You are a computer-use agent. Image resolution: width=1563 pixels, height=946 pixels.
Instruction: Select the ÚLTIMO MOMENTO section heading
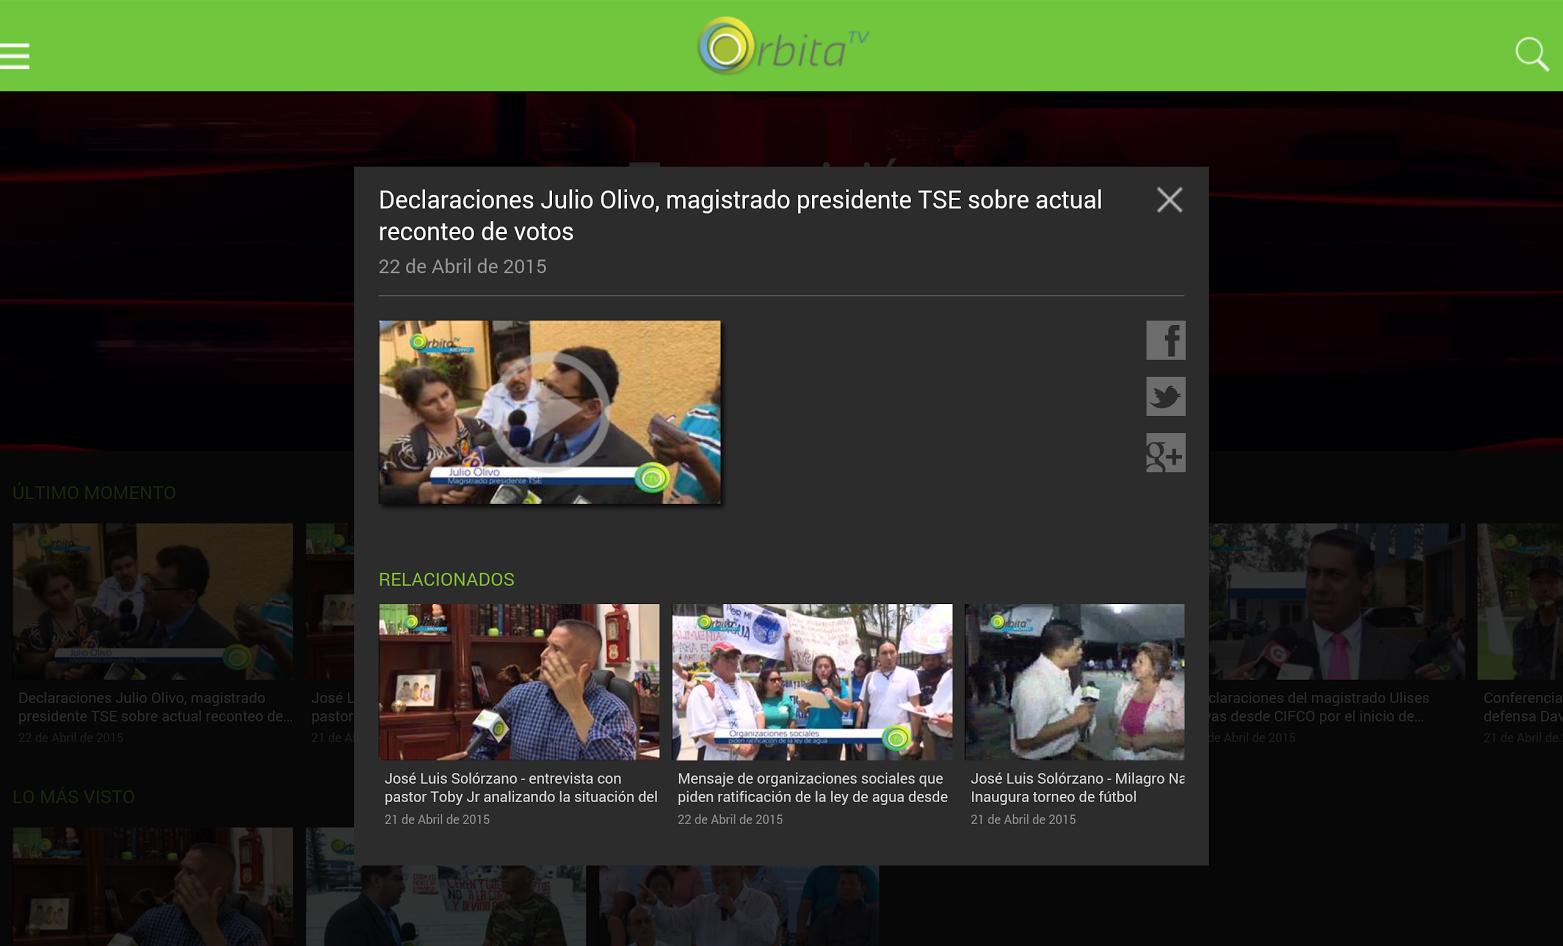coord(94,493)
